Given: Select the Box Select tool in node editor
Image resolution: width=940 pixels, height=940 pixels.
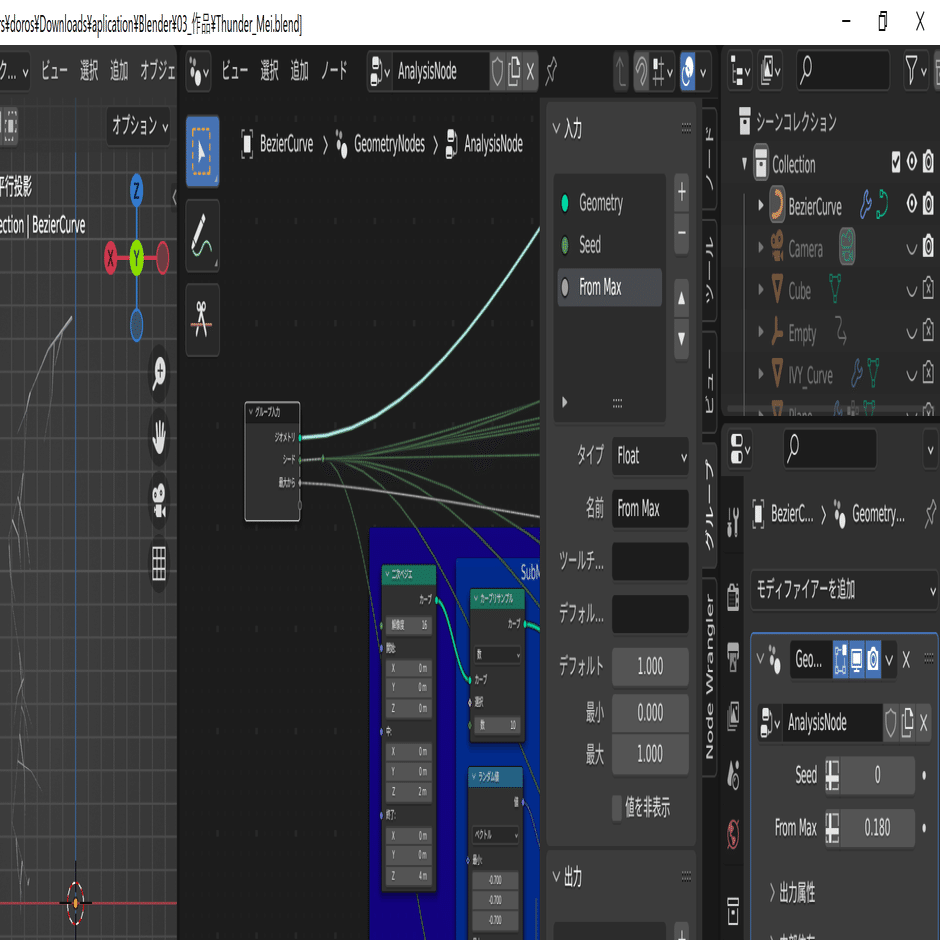Looking at the screenshot, I should [x=202, y=151].
